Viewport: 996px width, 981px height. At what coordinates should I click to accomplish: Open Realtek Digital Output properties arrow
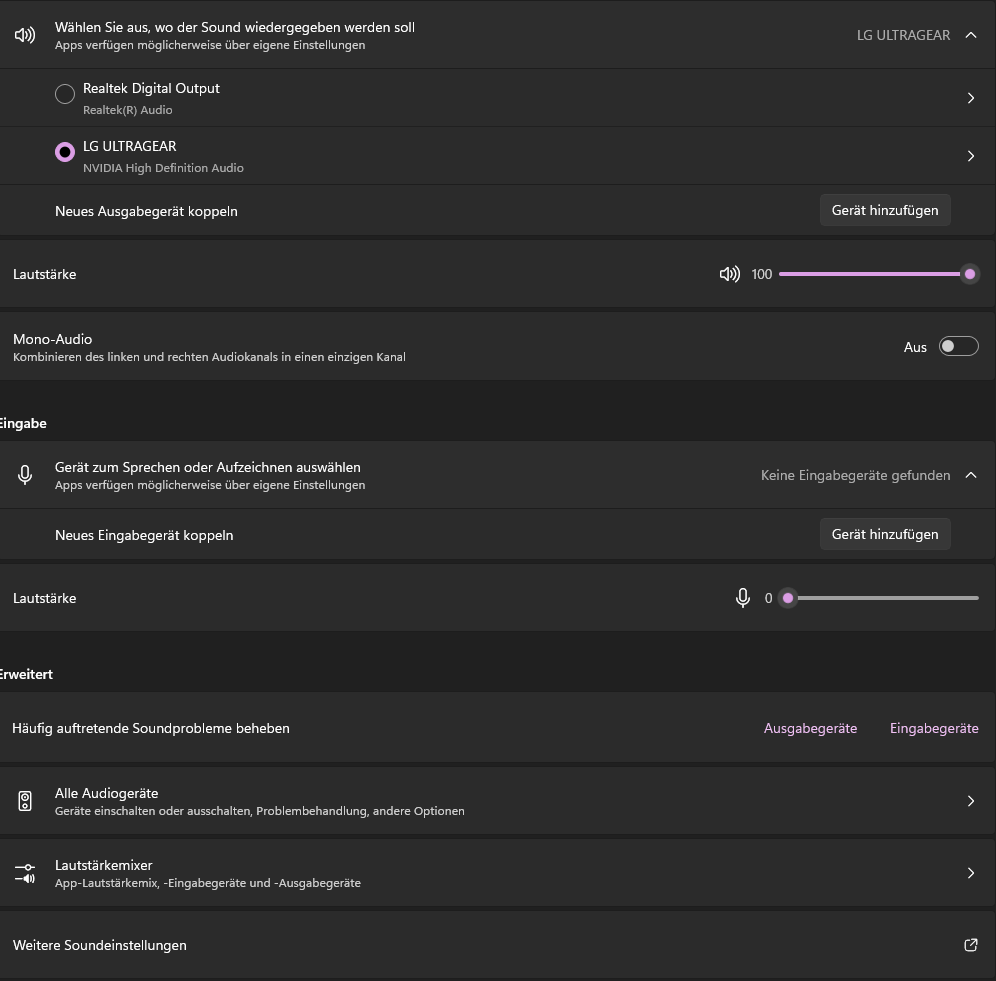coord(970,98)
